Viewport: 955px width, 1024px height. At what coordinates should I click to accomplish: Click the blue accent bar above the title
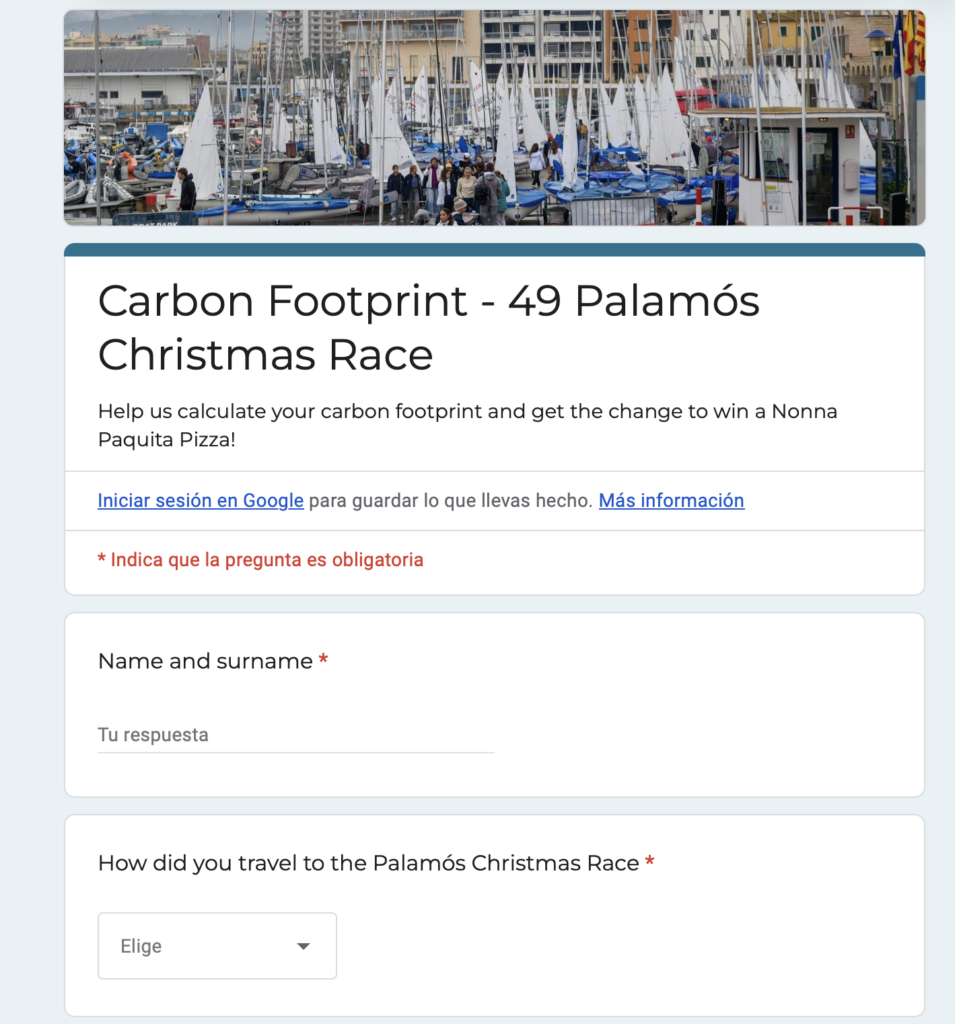tap(494, 249)
